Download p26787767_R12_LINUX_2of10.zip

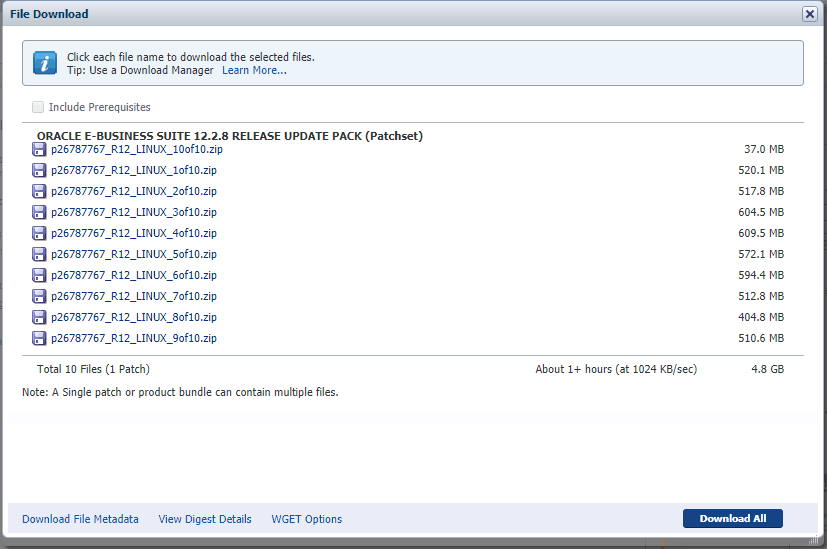point(133,191)
